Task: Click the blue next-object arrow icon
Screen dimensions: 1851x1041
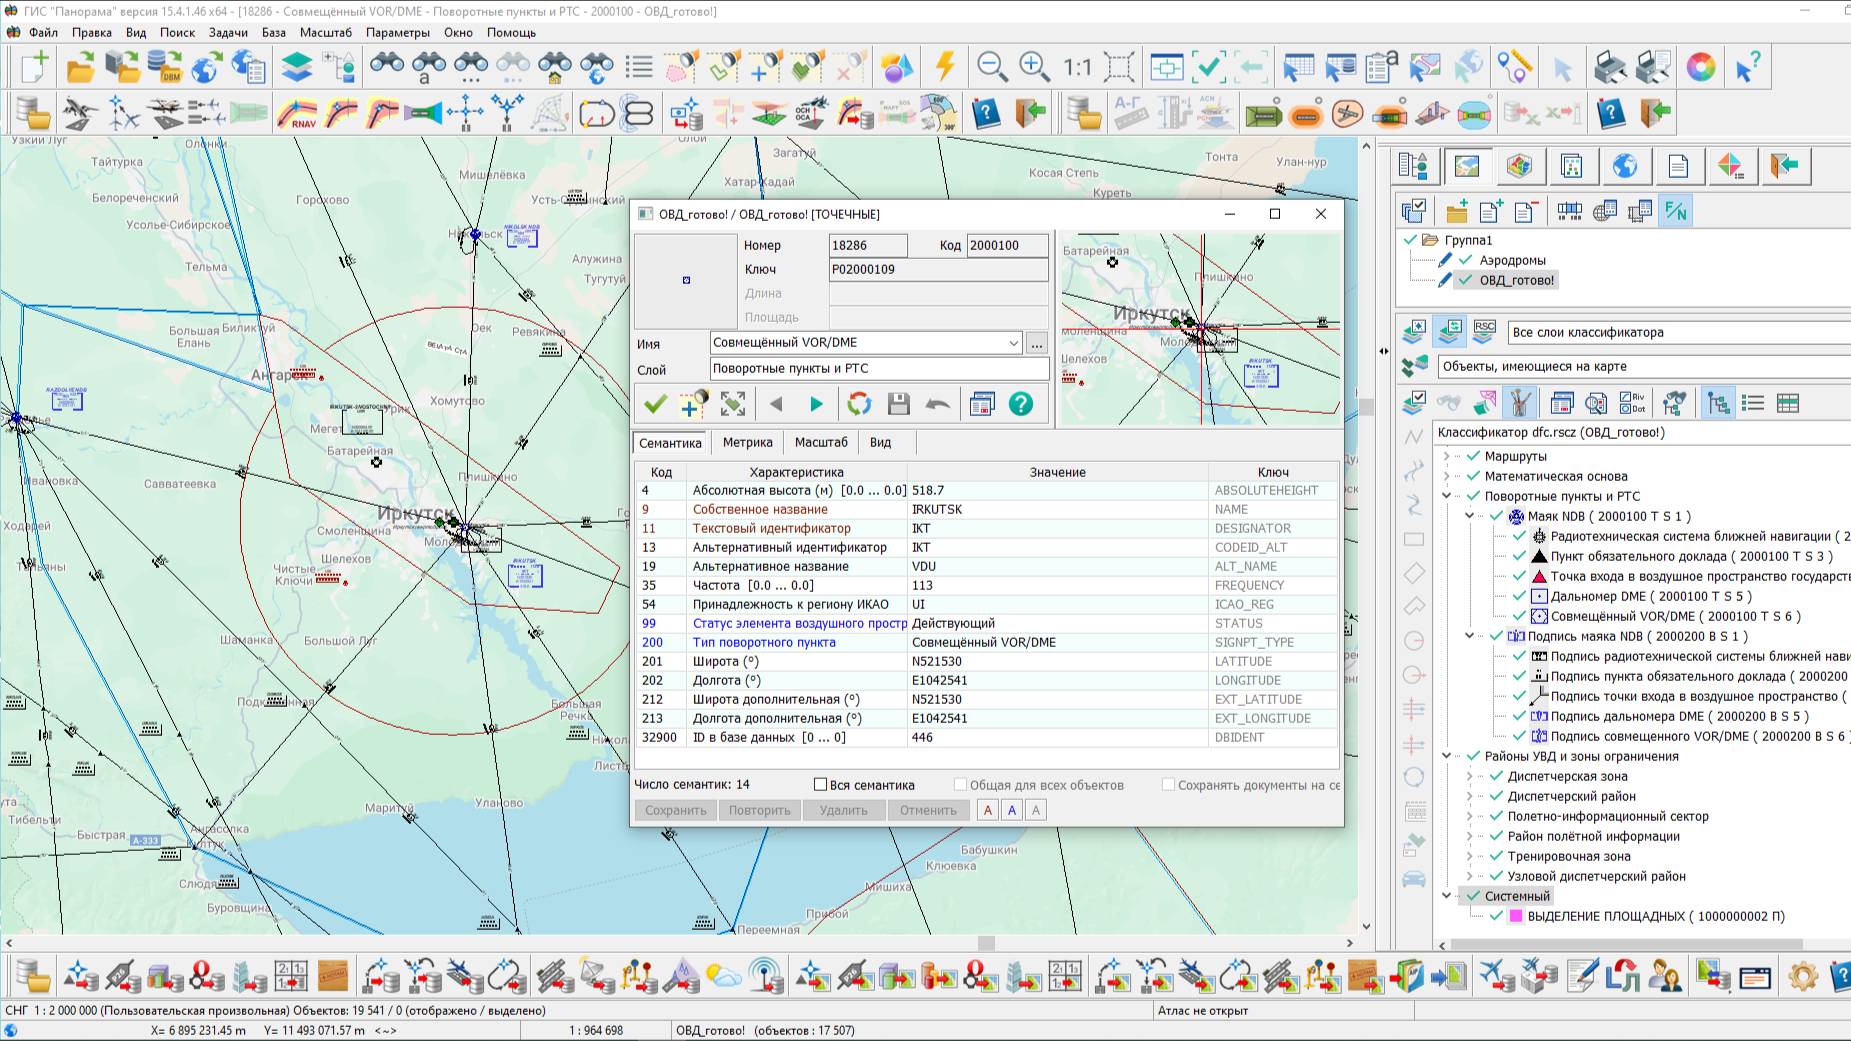Action: coord(816,404)
